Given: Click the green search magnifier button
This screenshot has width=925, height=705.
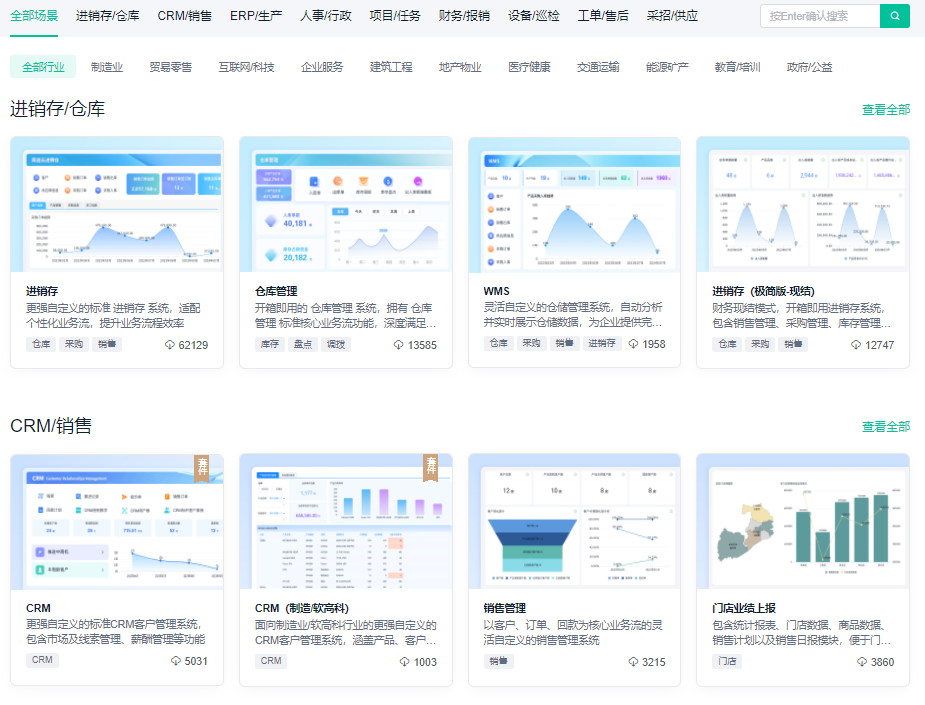Looking at the screenshot, I should [x=895, y=16].
